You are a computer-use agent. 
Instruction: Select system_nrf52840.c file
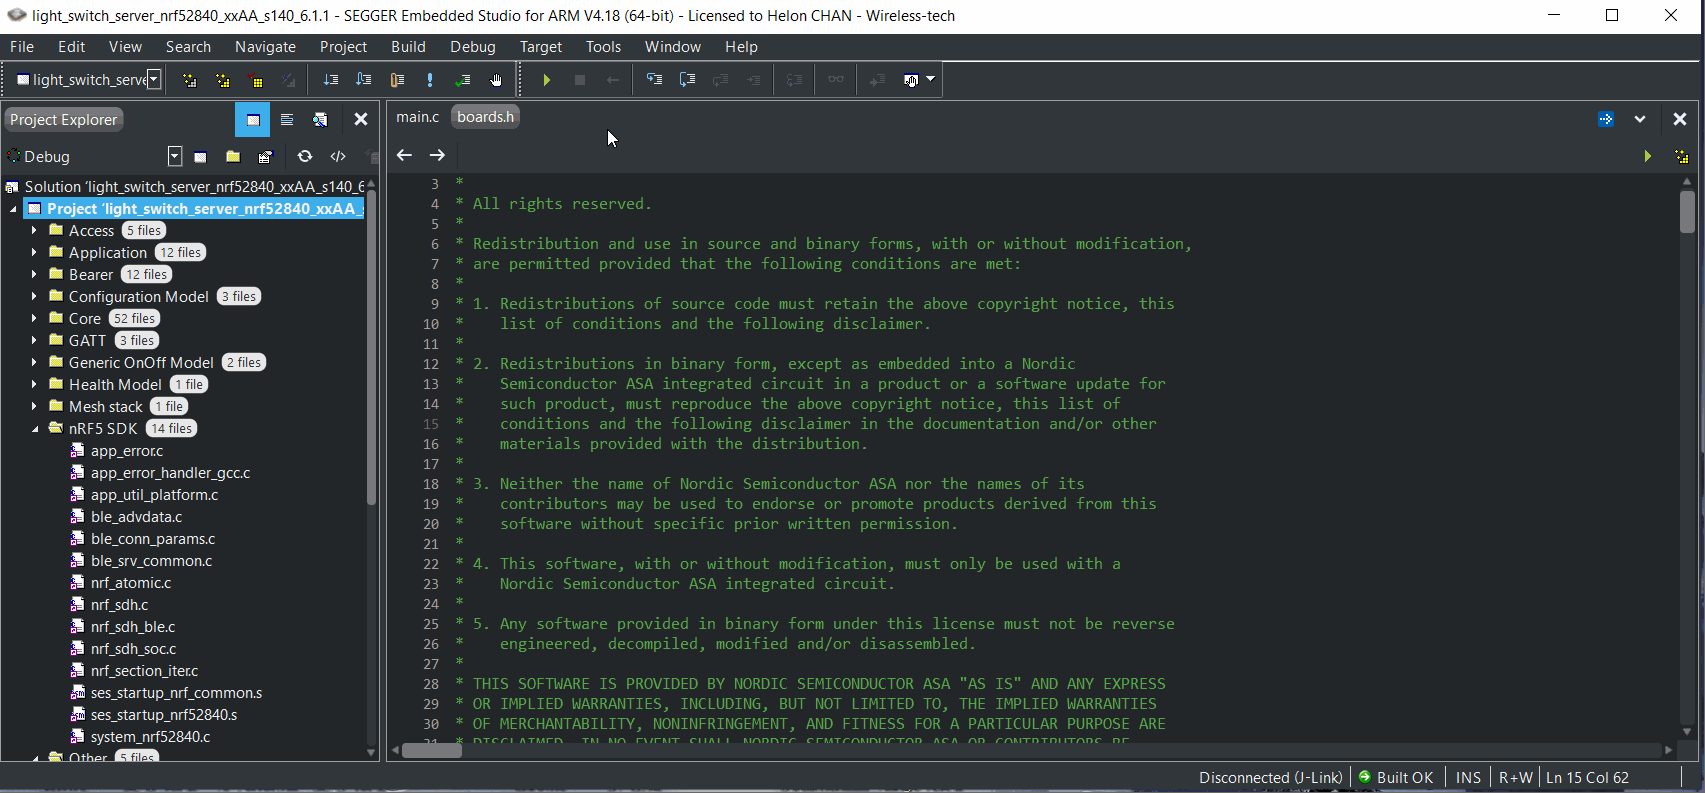(150, 737)
